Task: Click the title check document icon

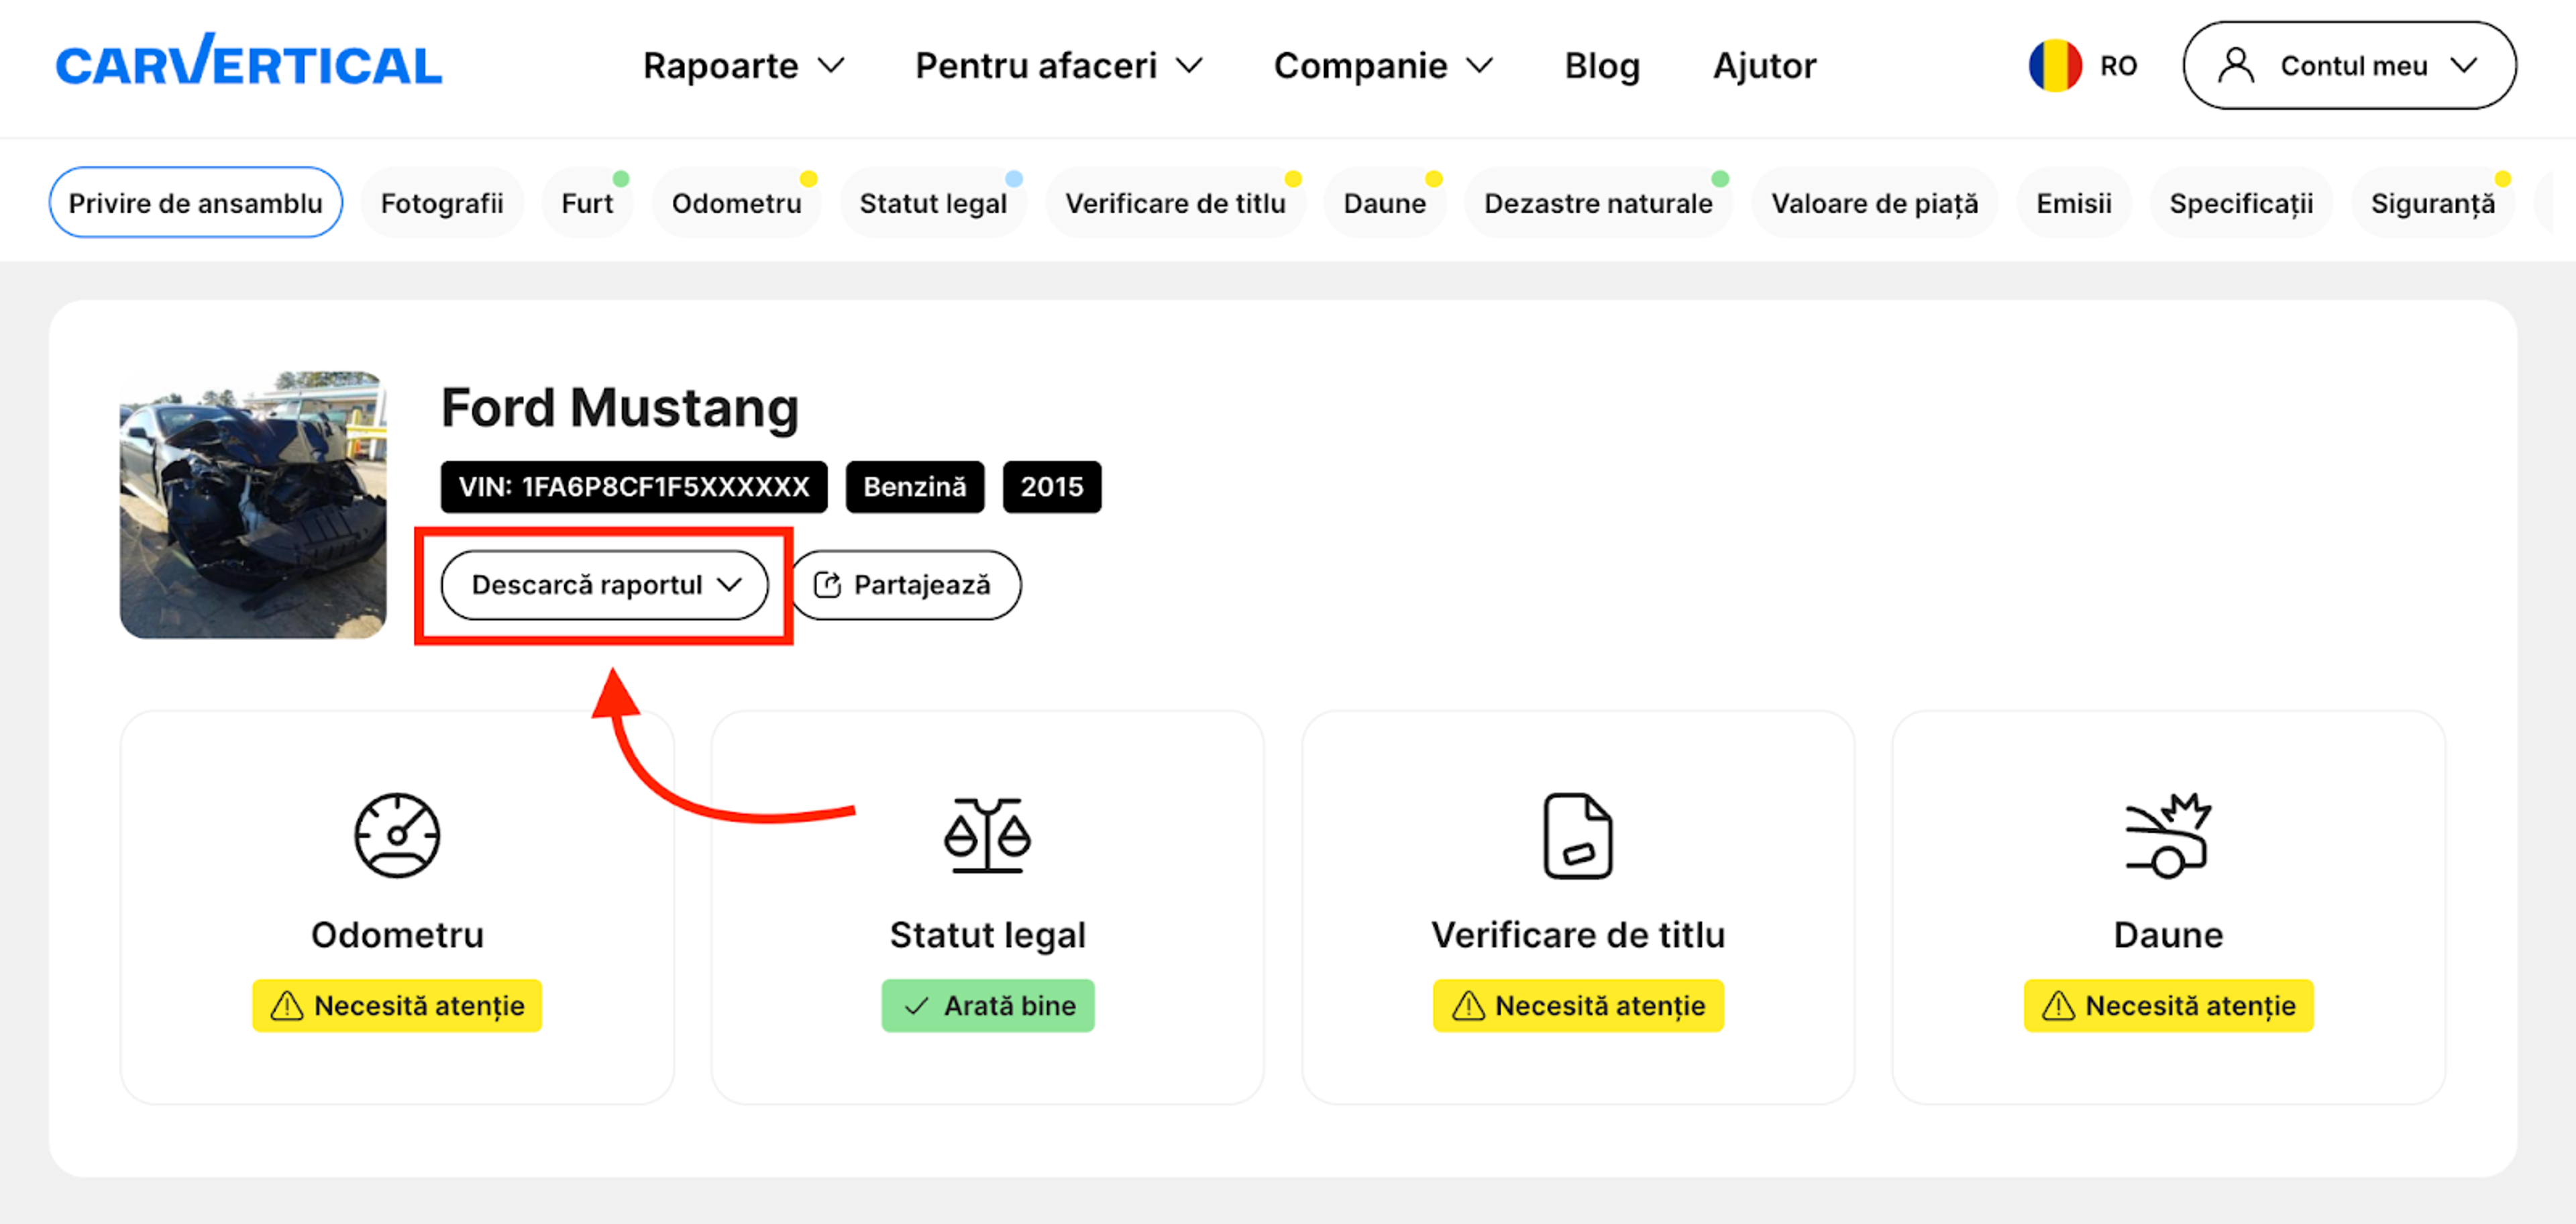Action: 1577,836
